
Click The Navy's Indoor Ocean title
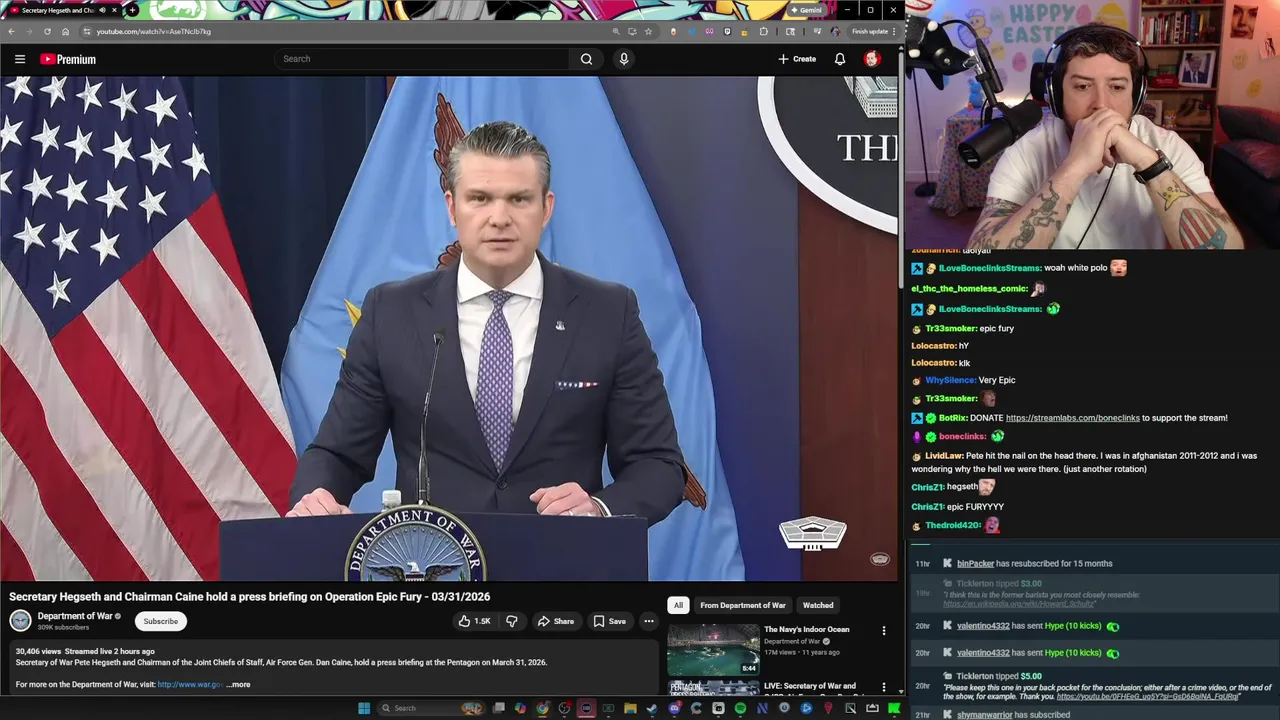[x=806, y=629]
